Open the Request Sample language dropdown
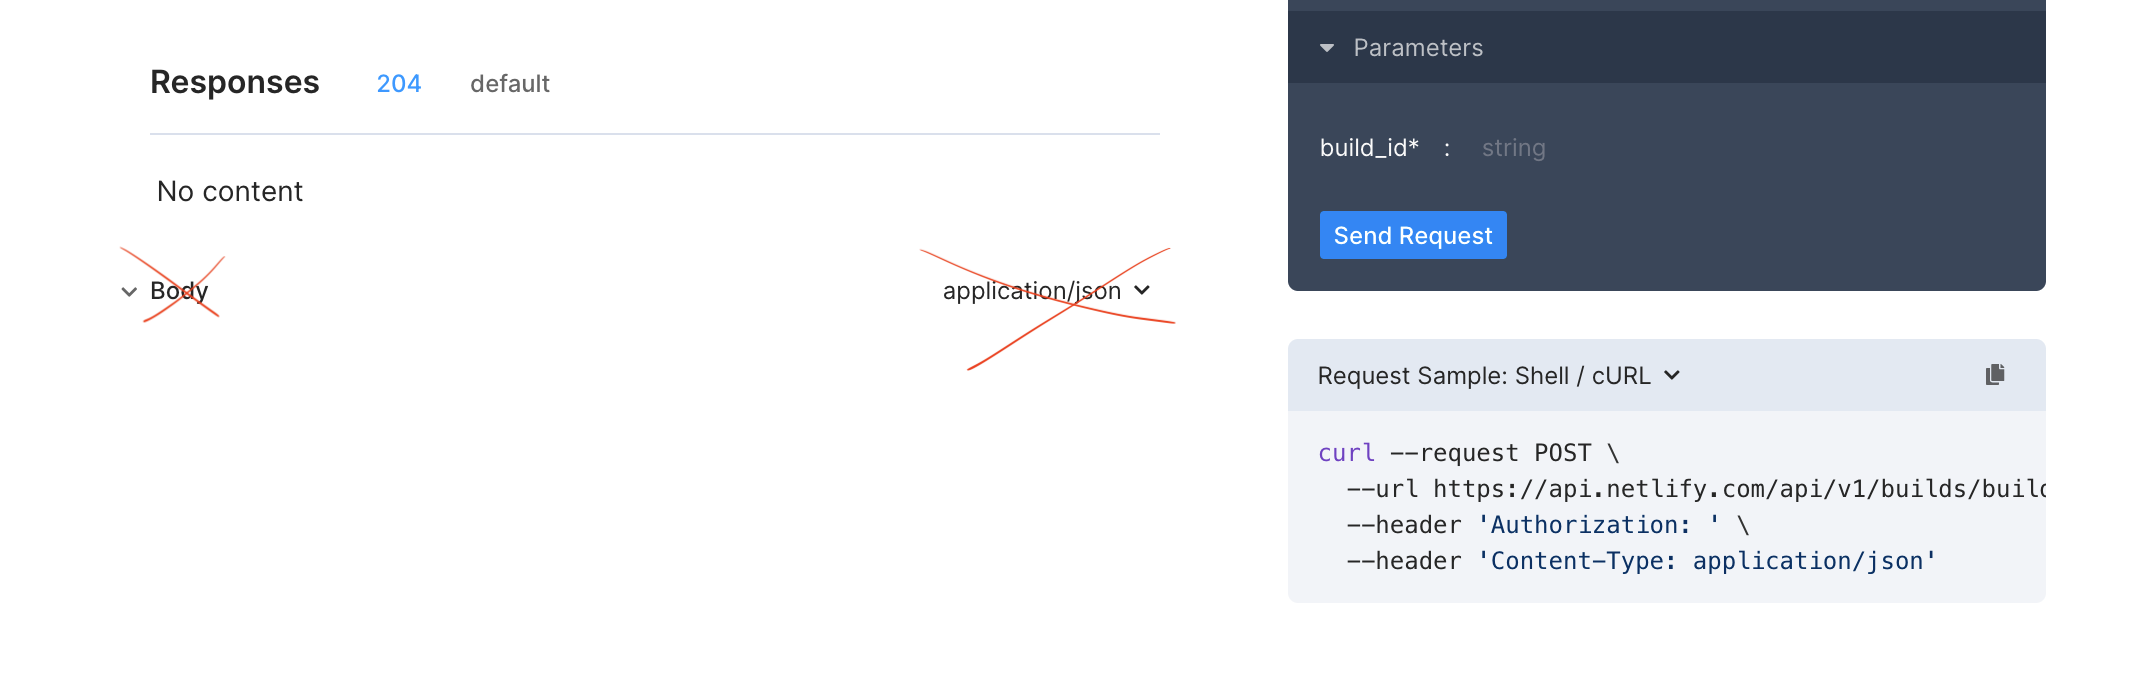This screenshot has height=674, width=2136. [1672, 376]
